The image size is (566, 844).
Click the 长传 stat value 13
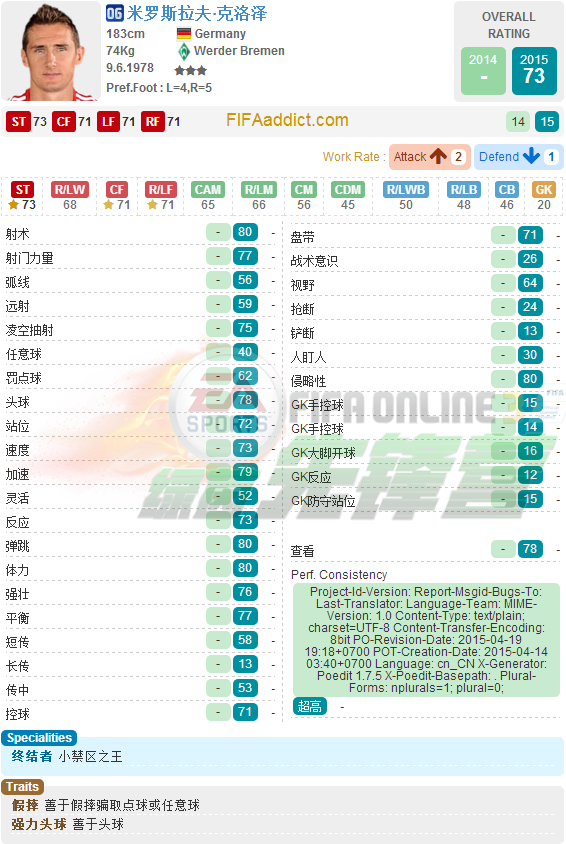(245, 664)
